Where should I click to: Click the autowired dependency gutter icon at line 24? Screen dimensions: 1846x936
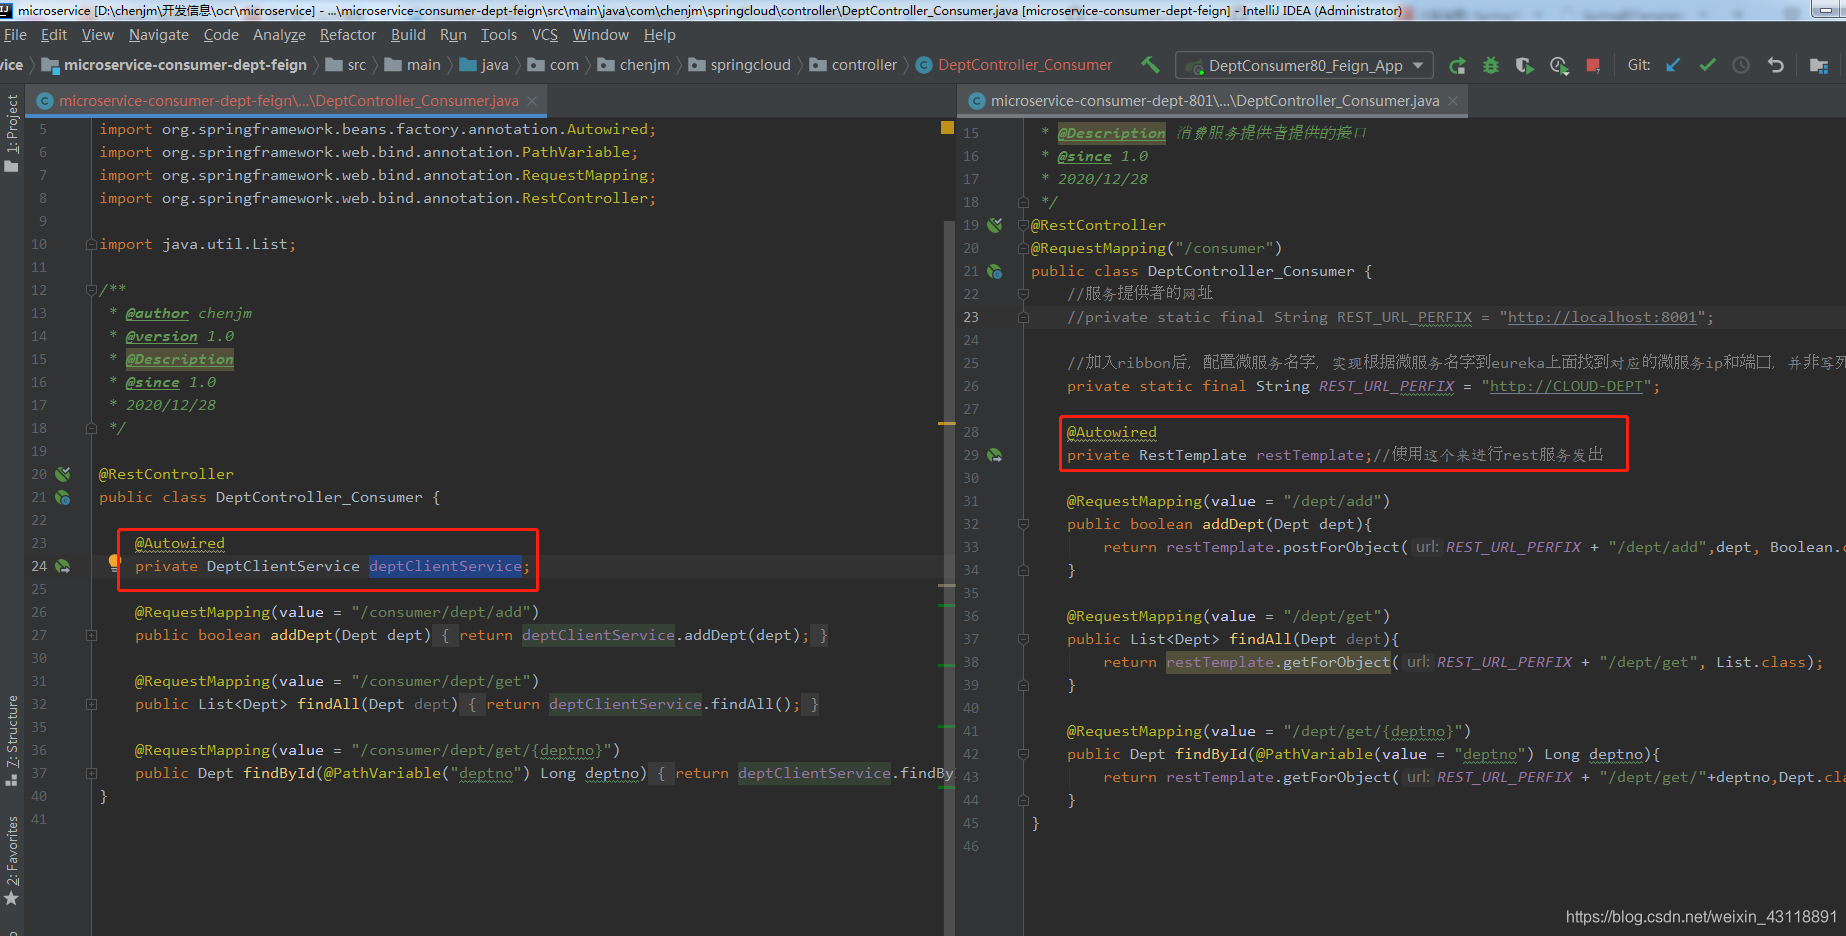[x=63, y=566]
